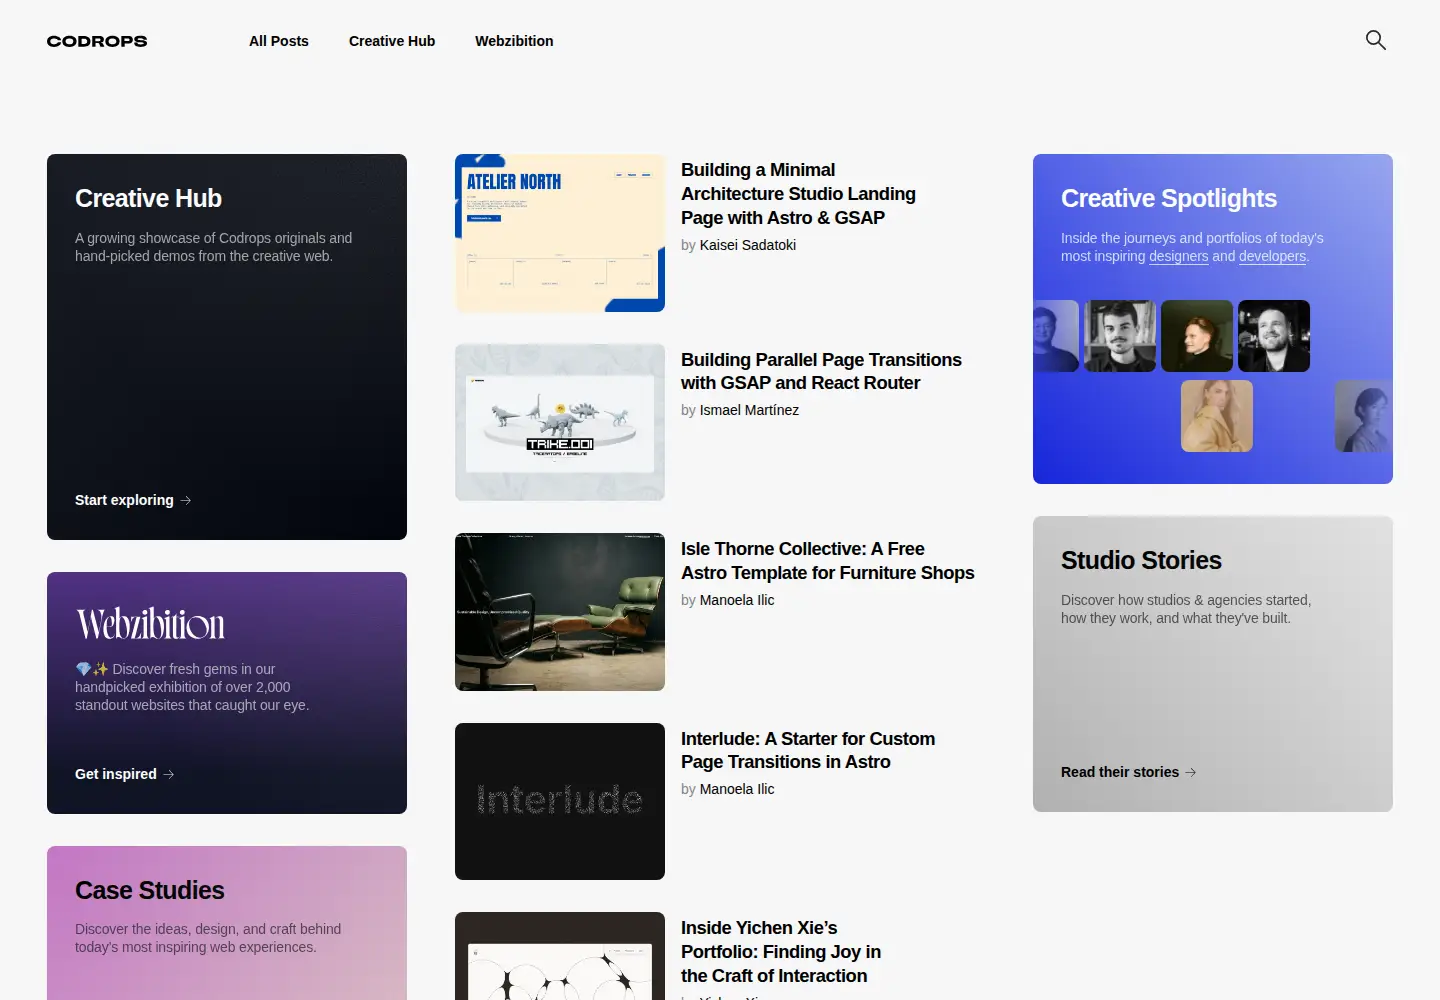Open the search icon in the header
1440x1000 pixels.
pos(1376,40)
